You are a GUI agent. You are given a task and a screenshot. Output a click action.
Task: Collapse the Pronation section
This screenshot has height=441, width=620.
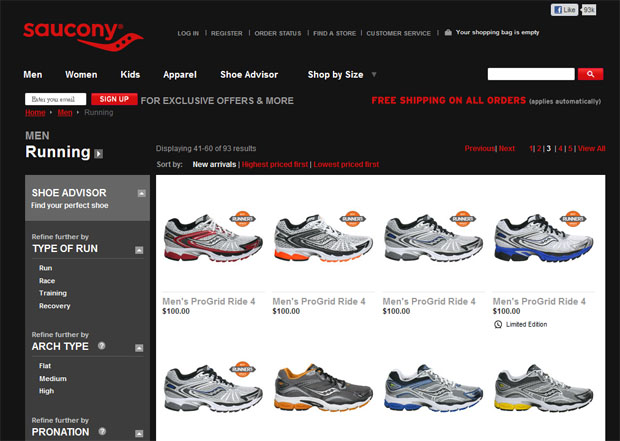[x=139, y=433]
